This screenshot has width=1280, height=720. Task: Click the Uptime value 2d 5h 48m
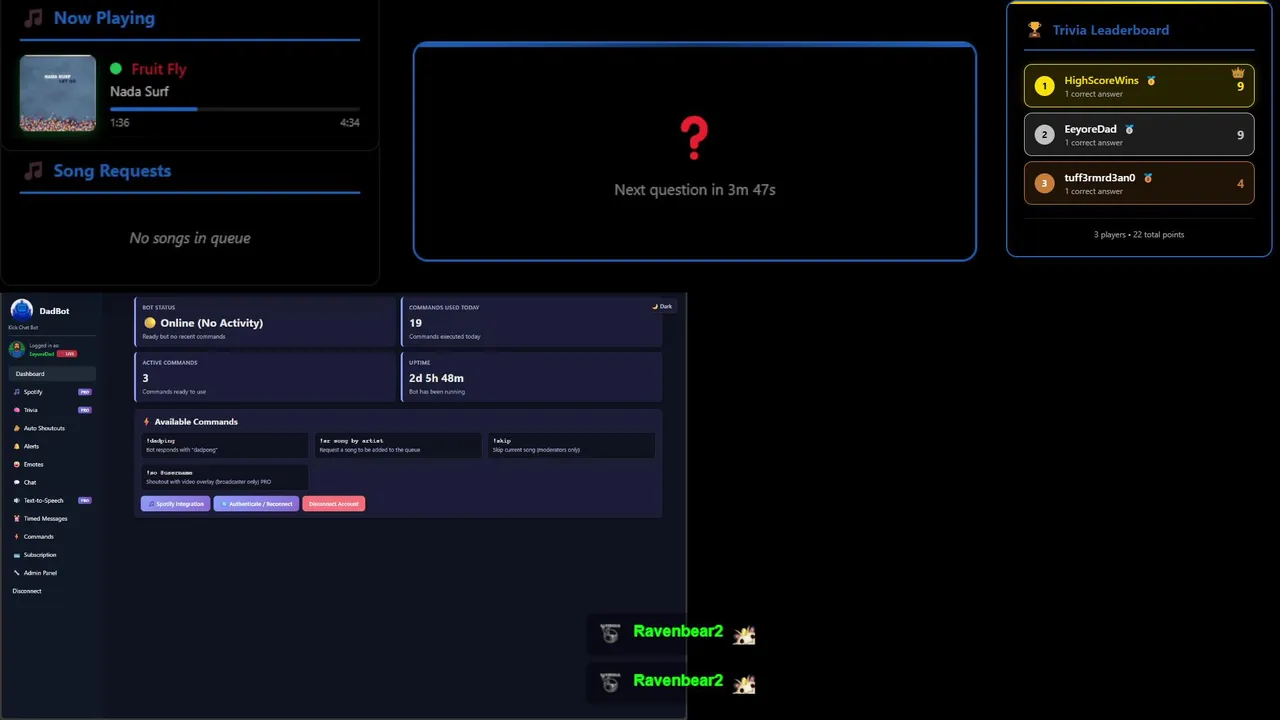coord(436,378)
